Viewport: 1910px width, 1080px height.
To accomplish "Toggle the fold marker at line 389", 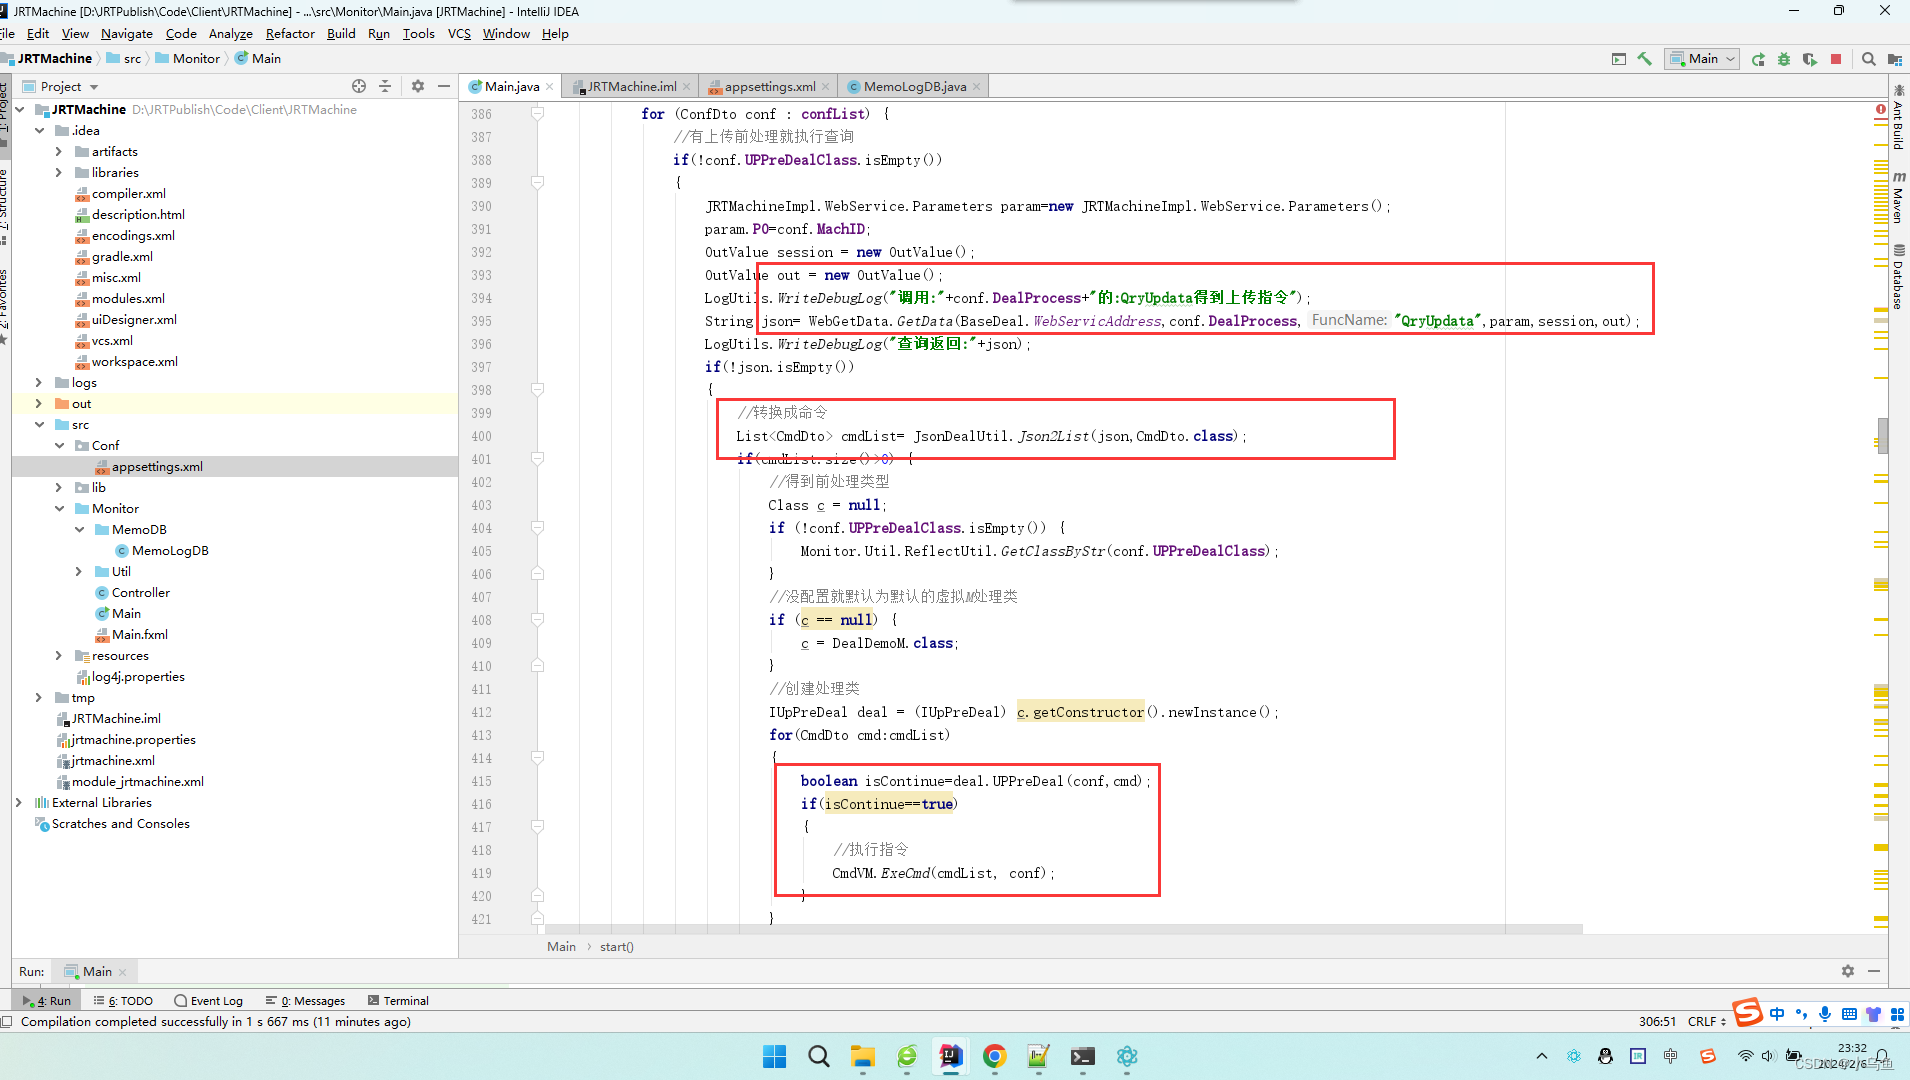I will coord(537,183).
